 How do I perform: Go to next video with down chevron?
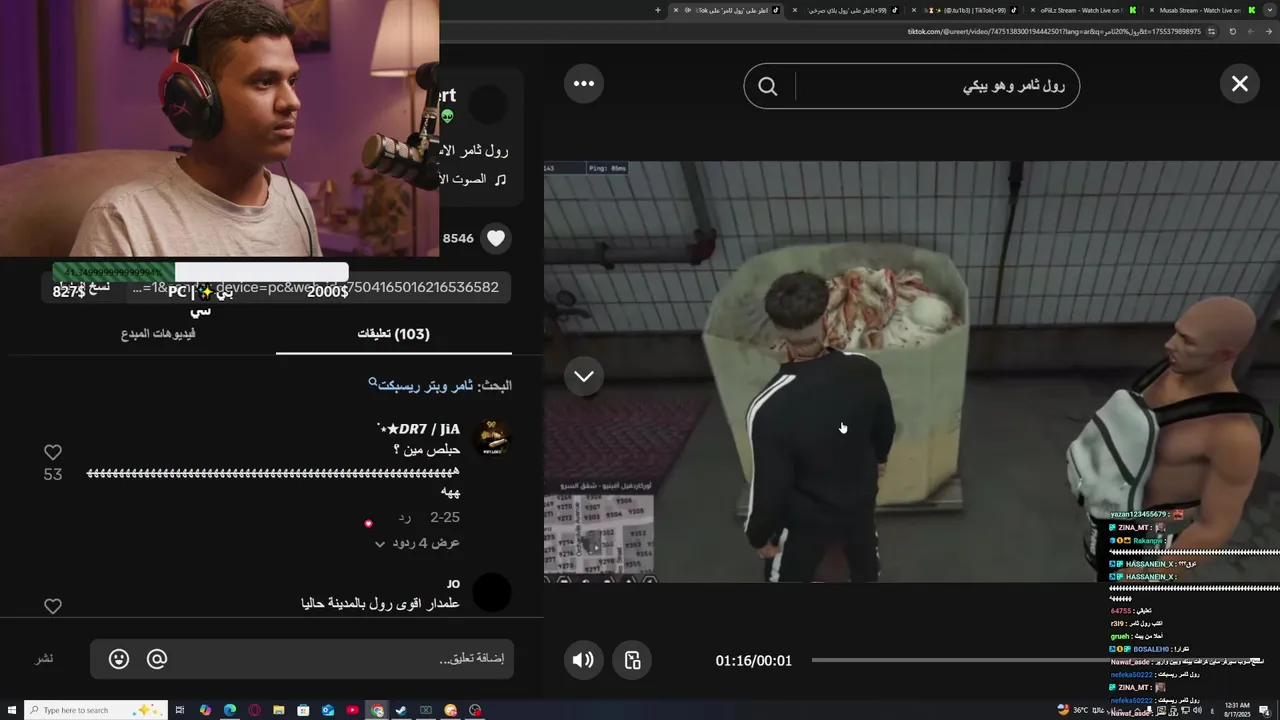[584, 376]
